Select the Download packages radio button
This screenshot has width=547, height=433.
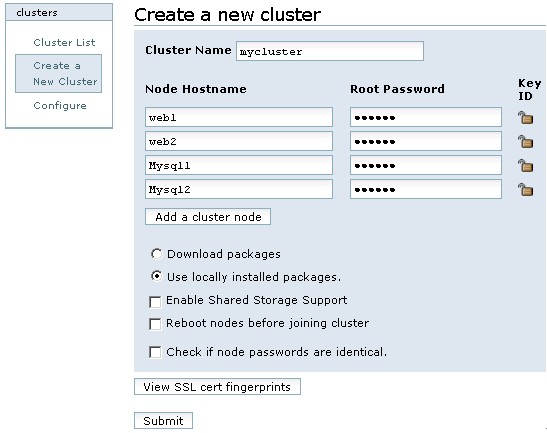coord(156,254)
